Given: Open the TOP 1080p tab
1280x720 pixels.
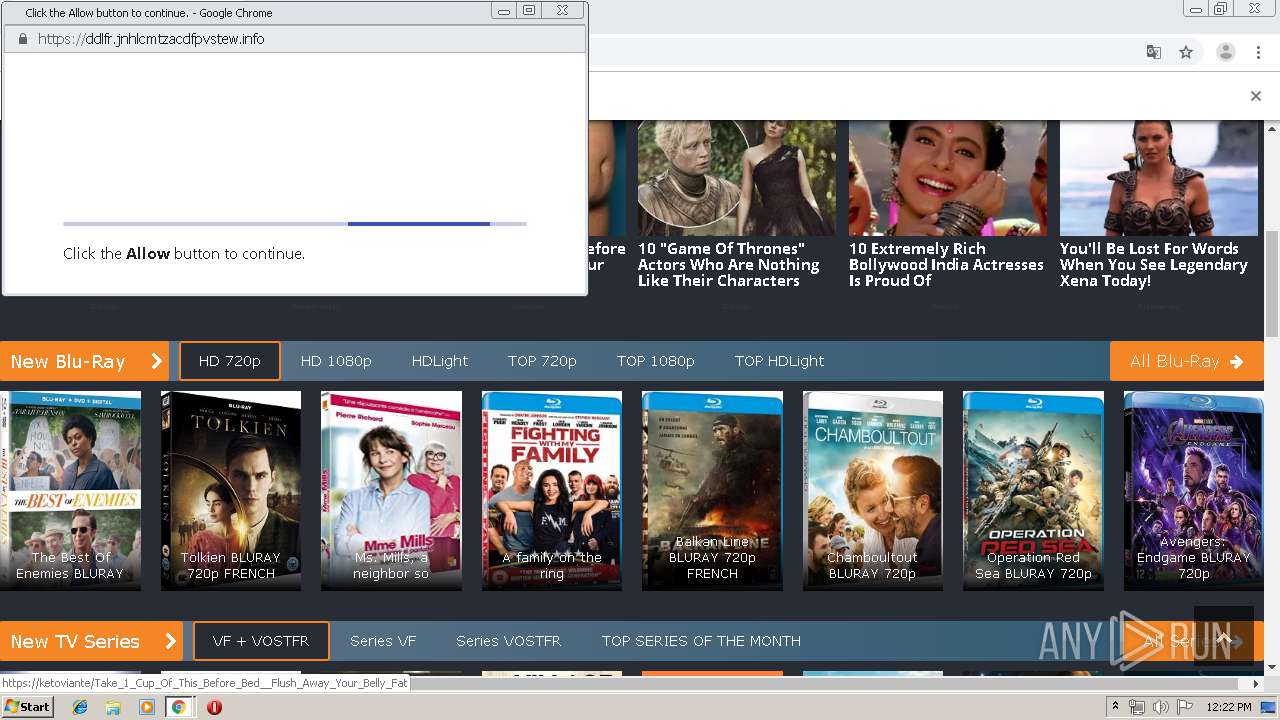Looking at the screenshot, I should [656, 361].
